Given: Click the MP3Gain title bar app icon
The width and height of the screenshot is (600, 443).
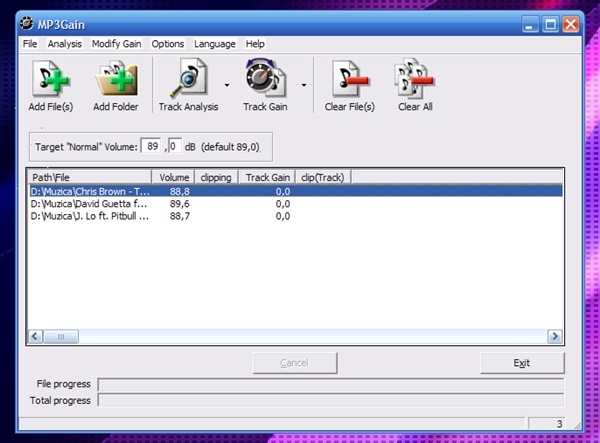Looking at the screenshot, I should point(26,24).
